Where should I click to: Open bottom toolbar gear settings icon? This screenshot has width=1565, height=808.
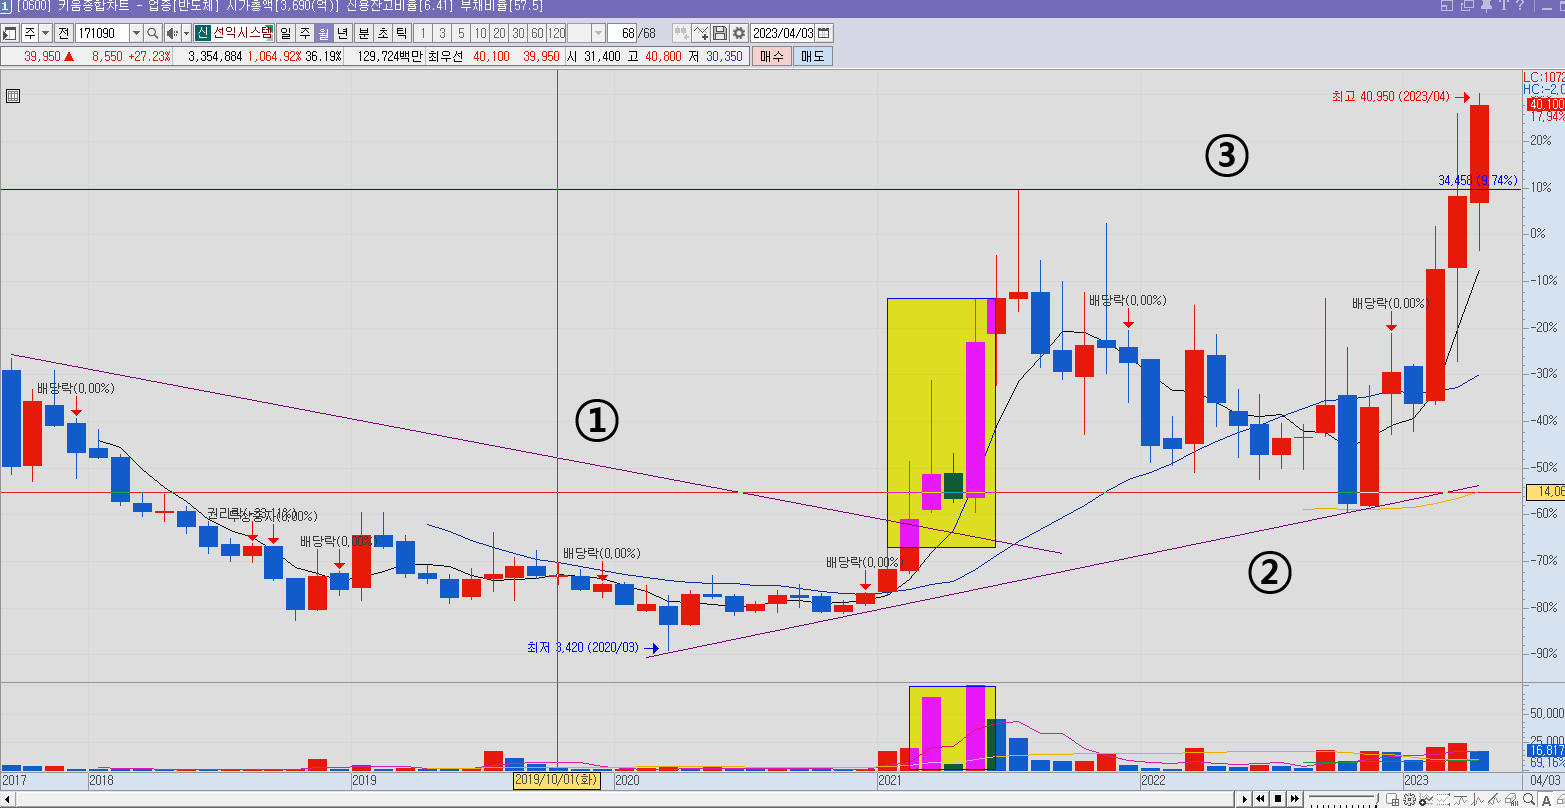[x=1409, y=799]
